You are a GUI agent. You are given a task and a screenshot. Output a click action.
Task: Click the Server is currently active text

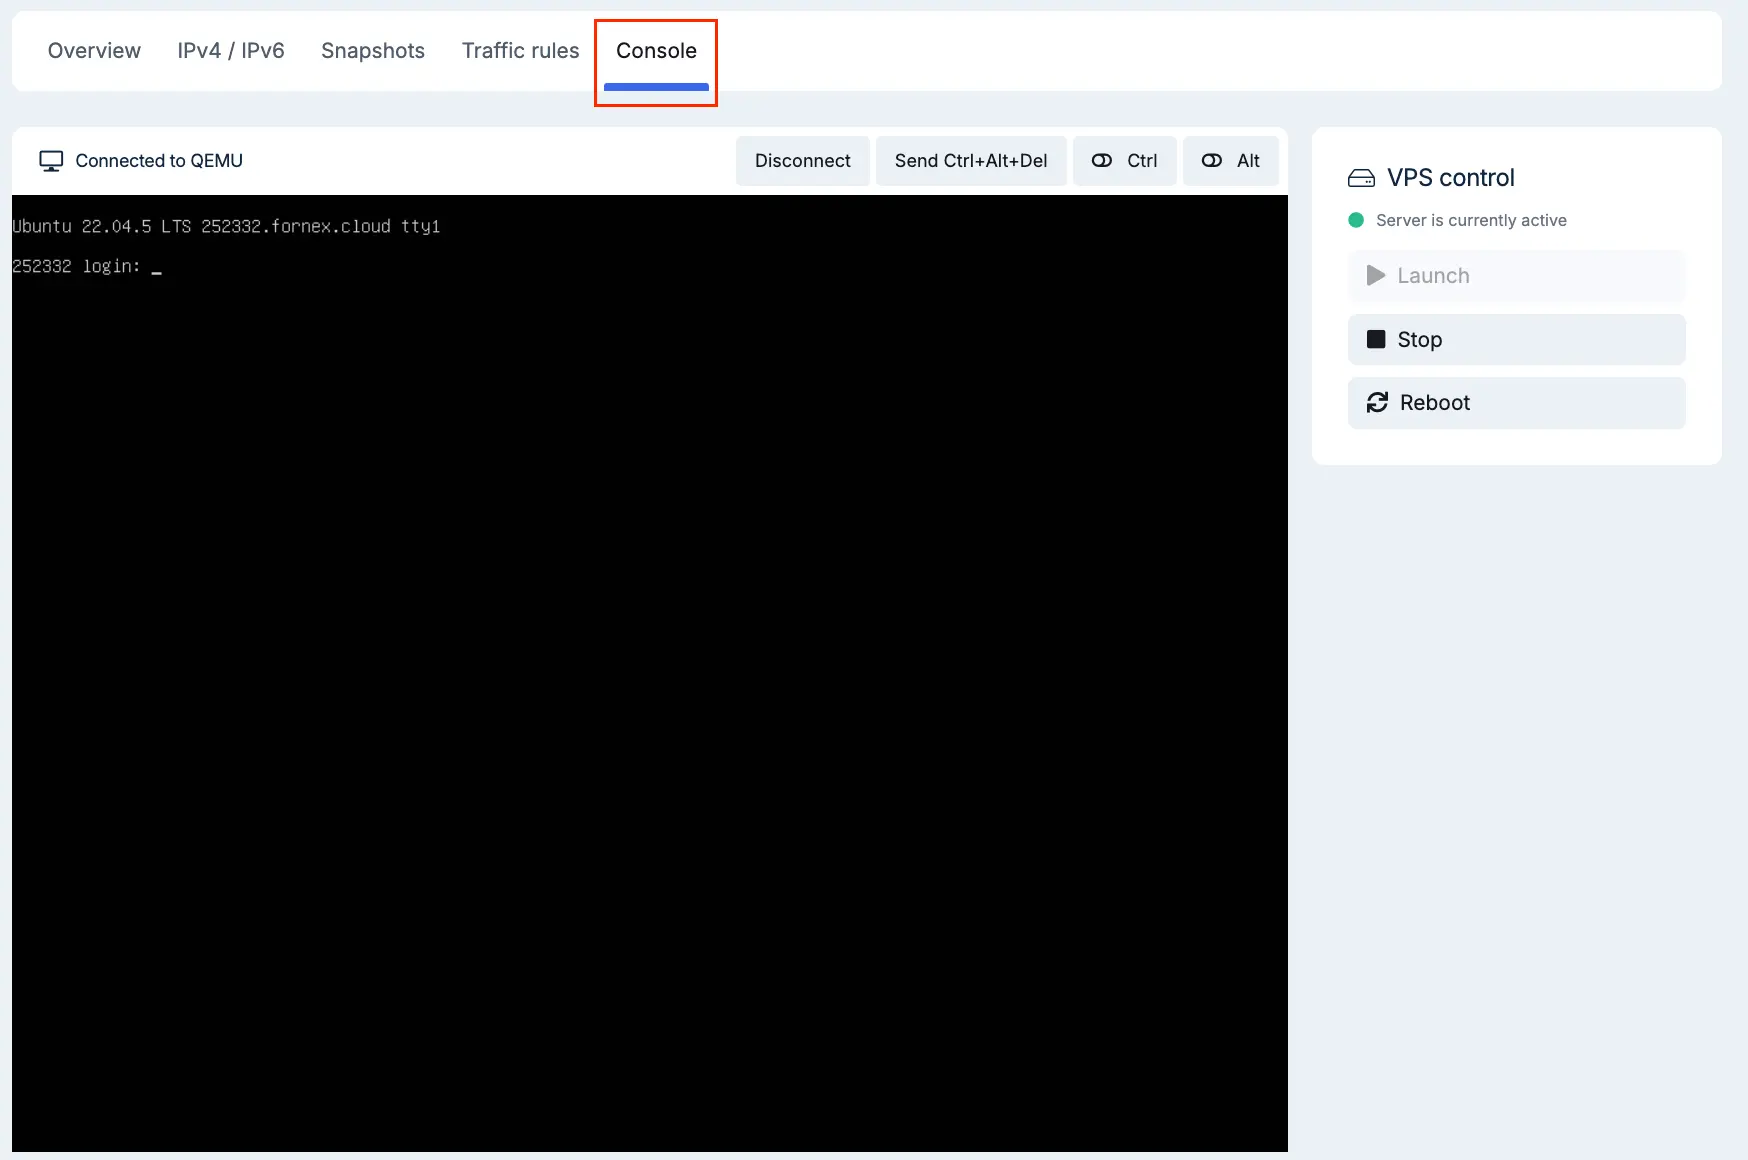(1471, 220)
